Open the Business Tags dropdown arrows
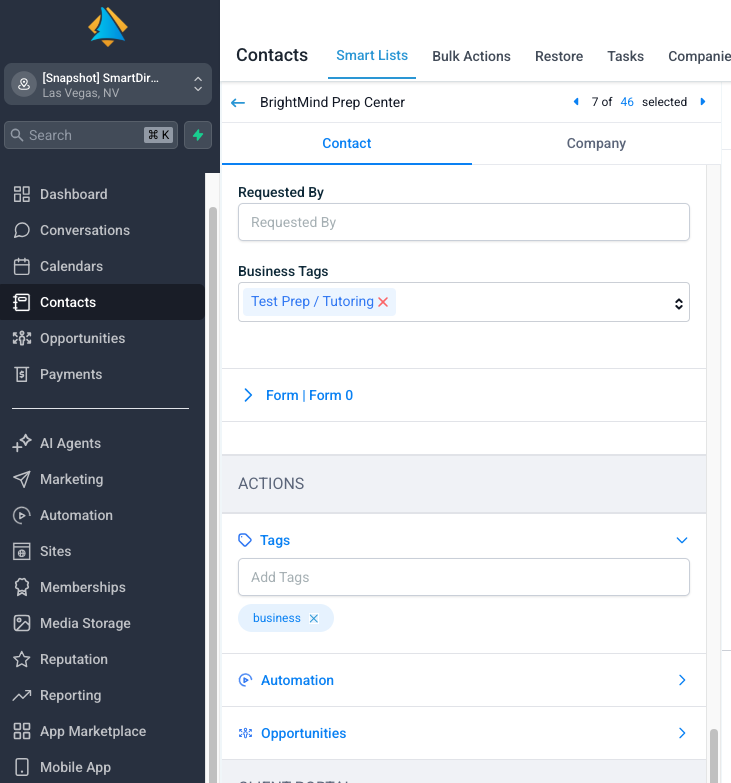 pos(679,304)
